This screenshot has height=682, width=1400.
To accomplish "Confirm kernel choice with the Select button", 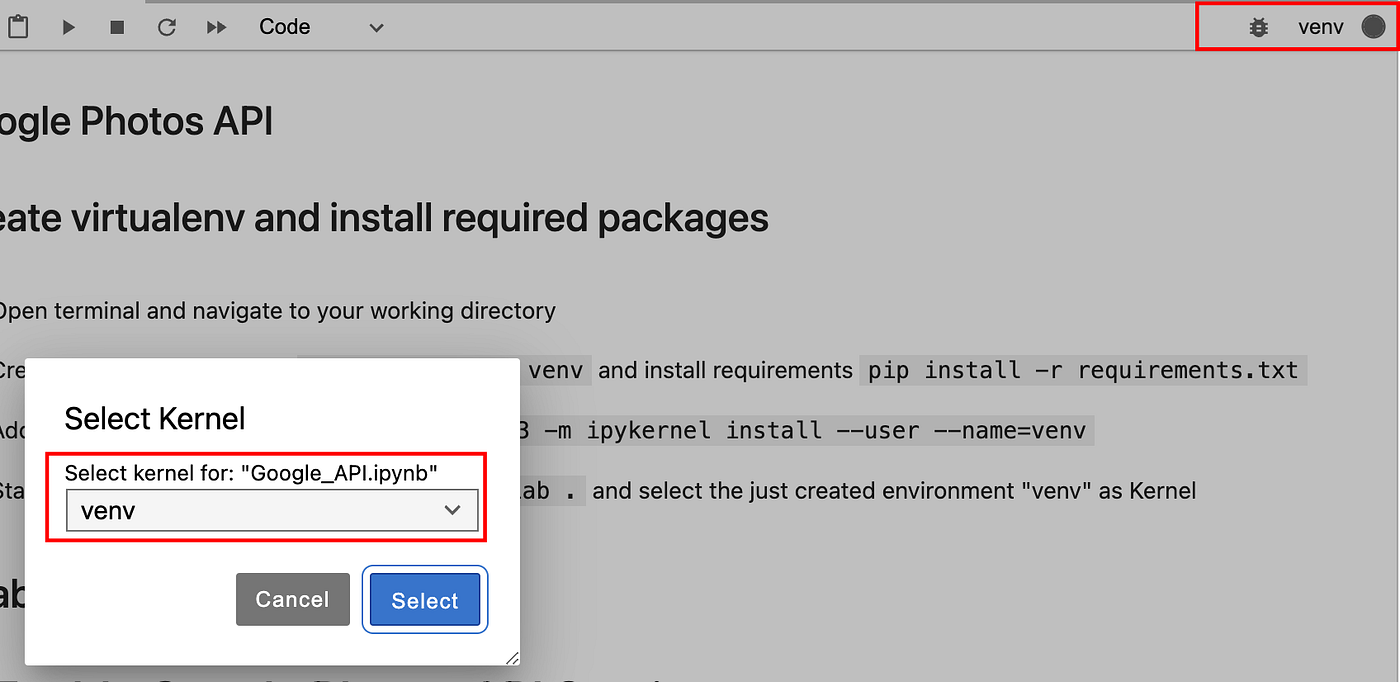I will click(424, 600).
